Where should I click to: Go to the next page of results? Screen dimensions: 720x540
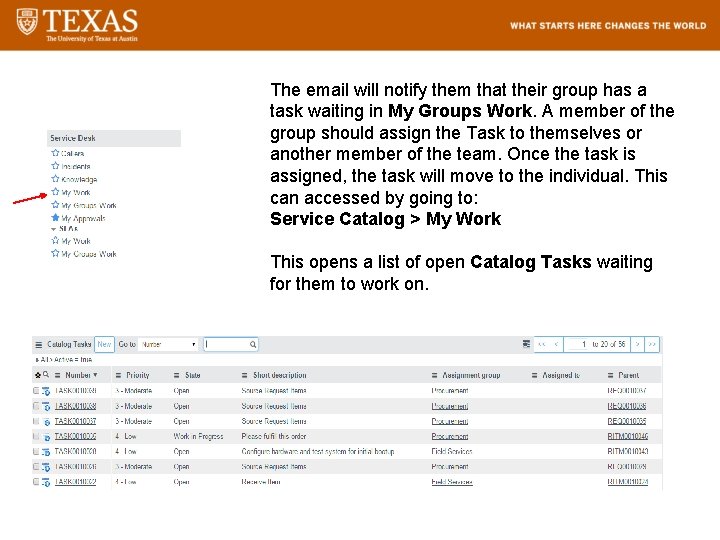click(637, 344)
